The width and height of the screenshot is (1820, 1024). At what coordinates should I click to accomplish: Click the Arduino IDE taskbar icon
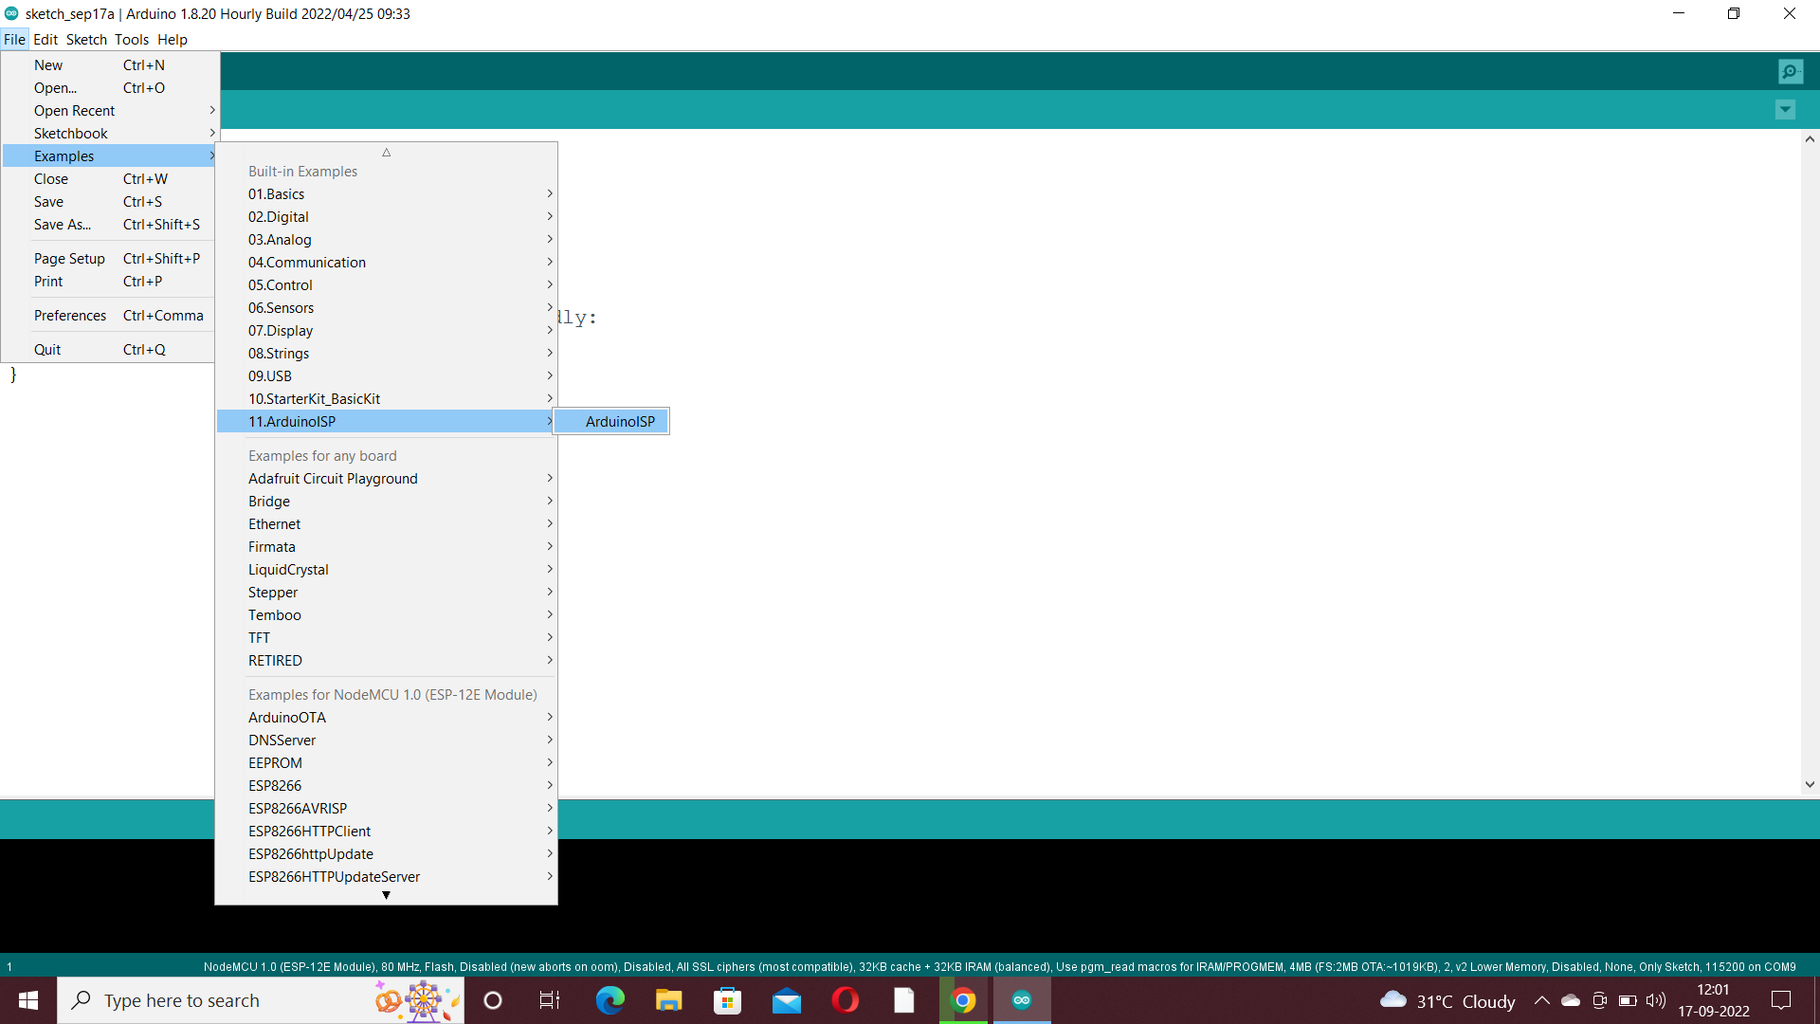coord(1022,1000)
